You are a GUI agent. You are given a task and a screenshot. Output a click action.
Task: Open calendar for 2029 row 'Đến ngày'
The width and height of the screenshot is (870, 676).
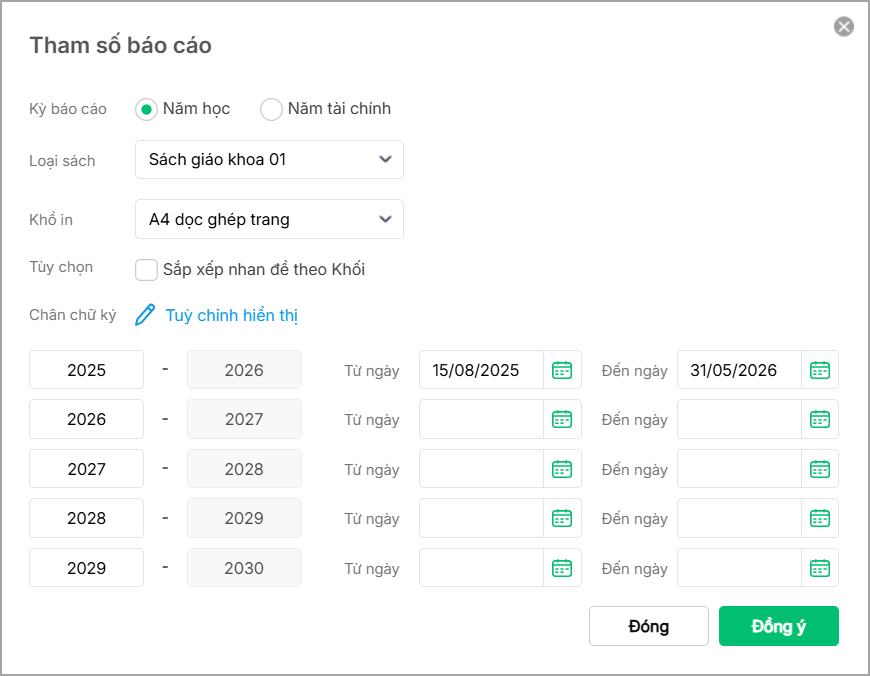tap(820, 568)
